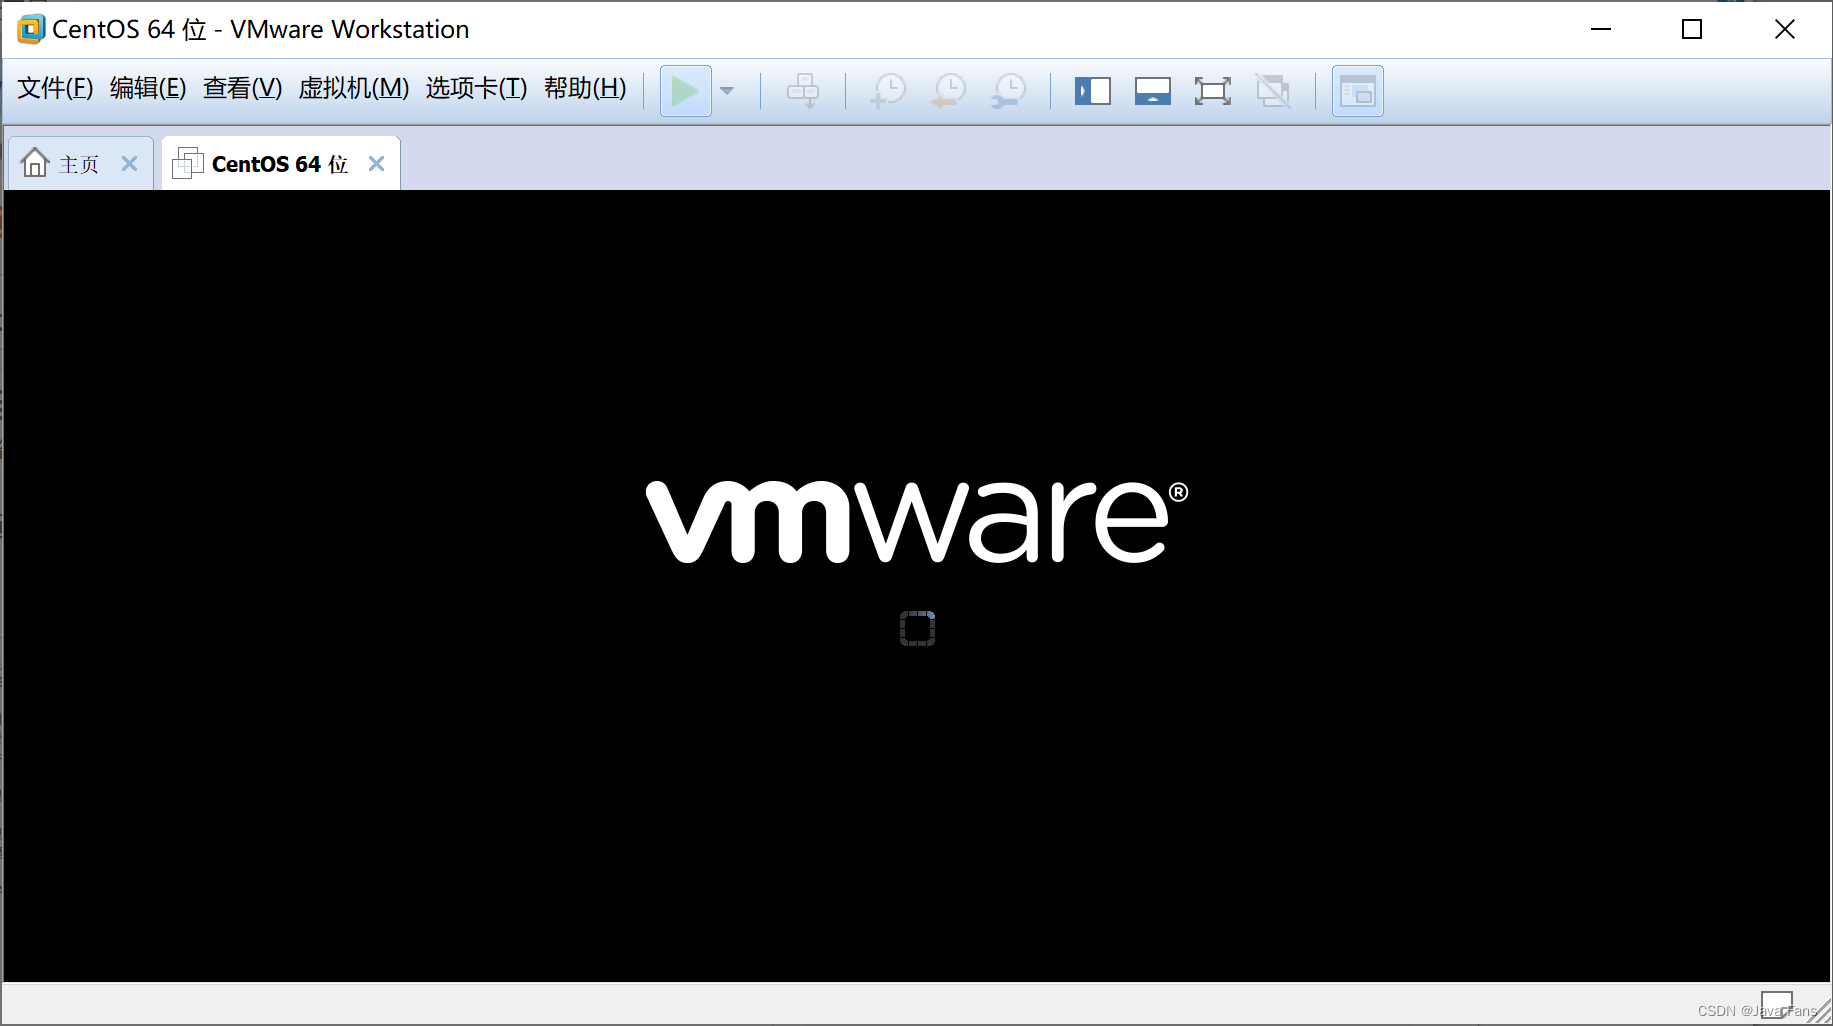Viewport: 1833px width, 1026px height.
Task: Expand the power options dropdown arrow
Action: 727,91
